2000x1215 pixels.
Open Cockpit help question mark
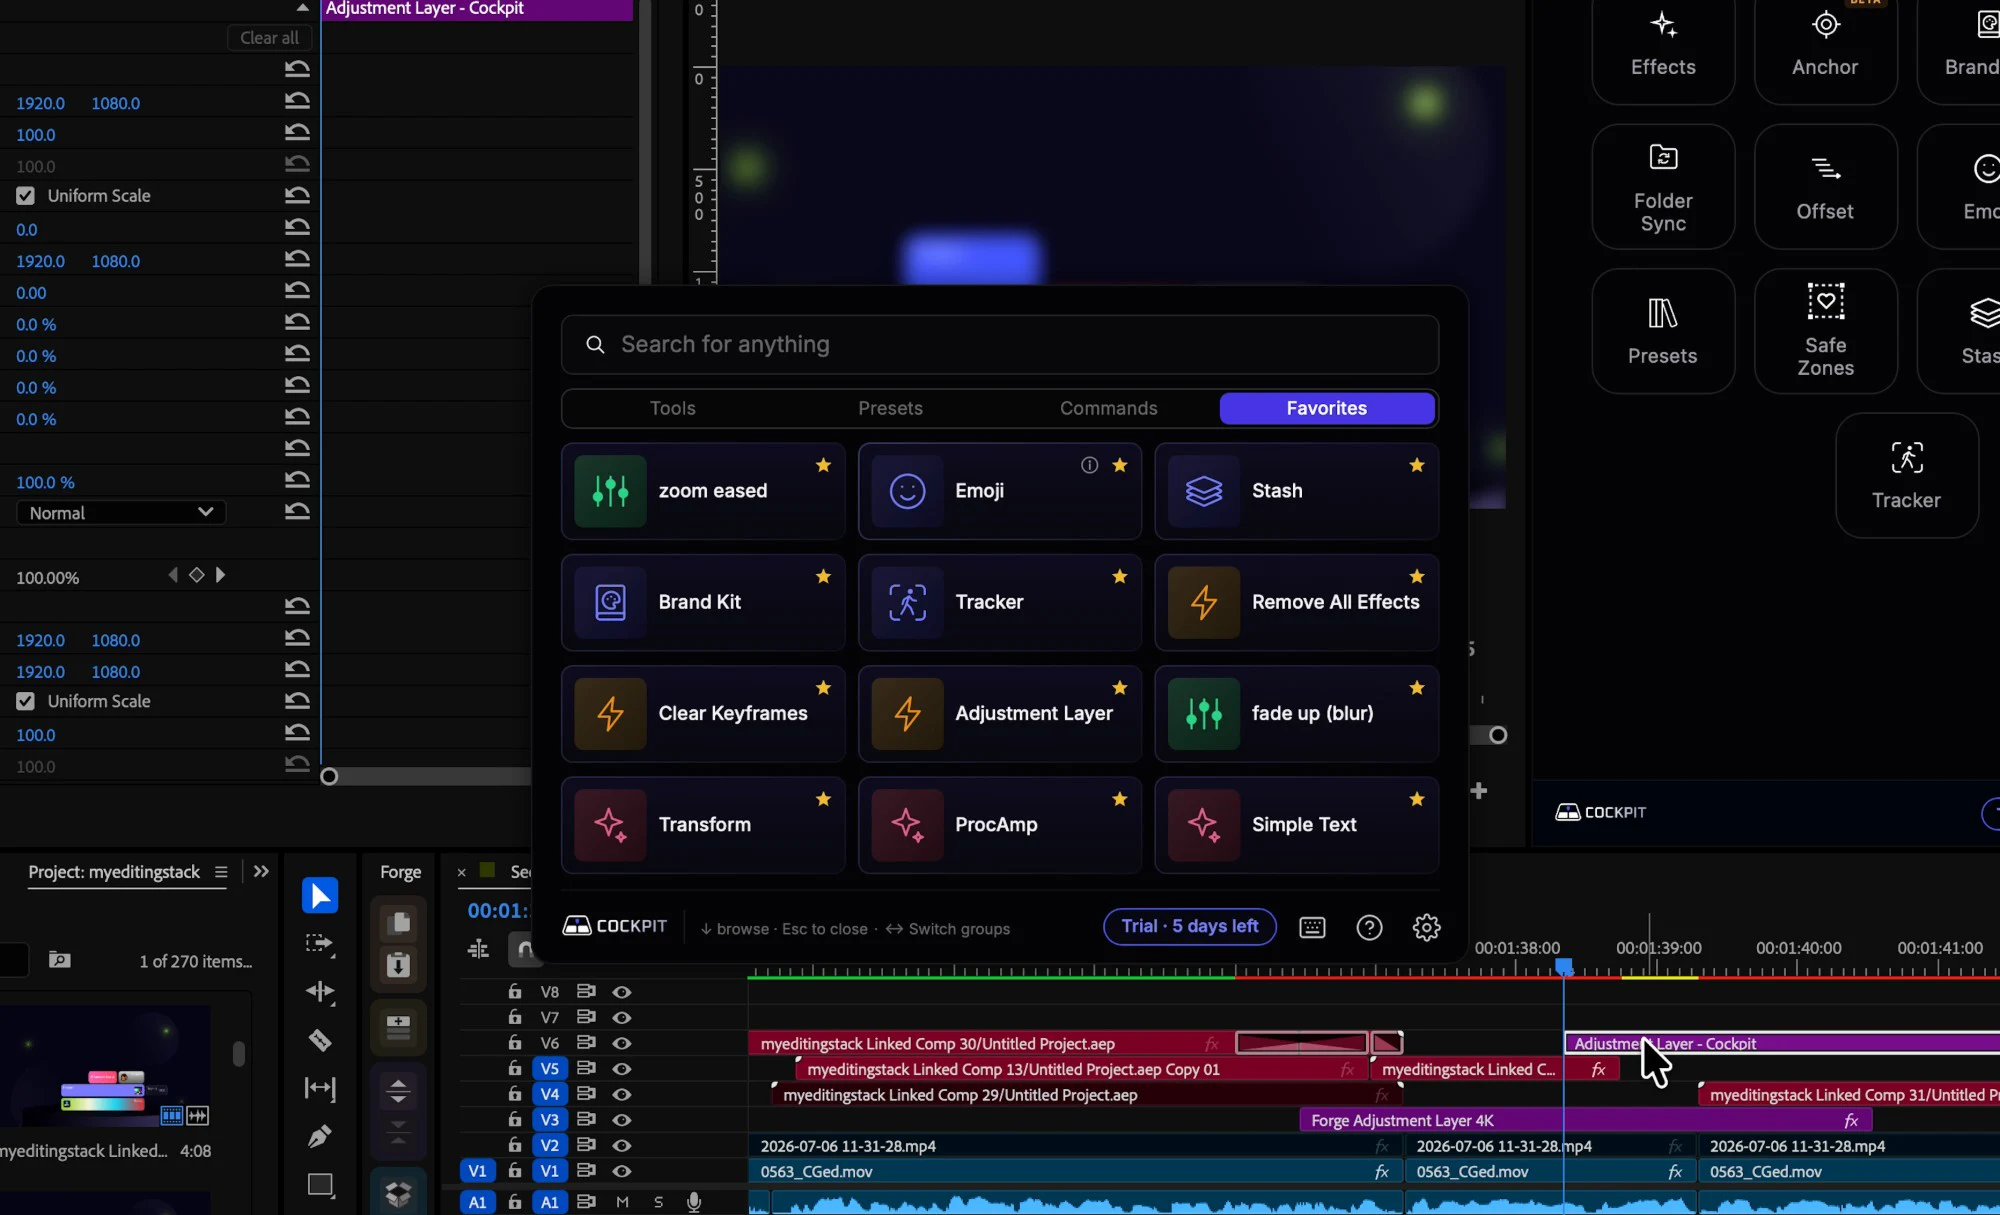[x=1369, y=927]
